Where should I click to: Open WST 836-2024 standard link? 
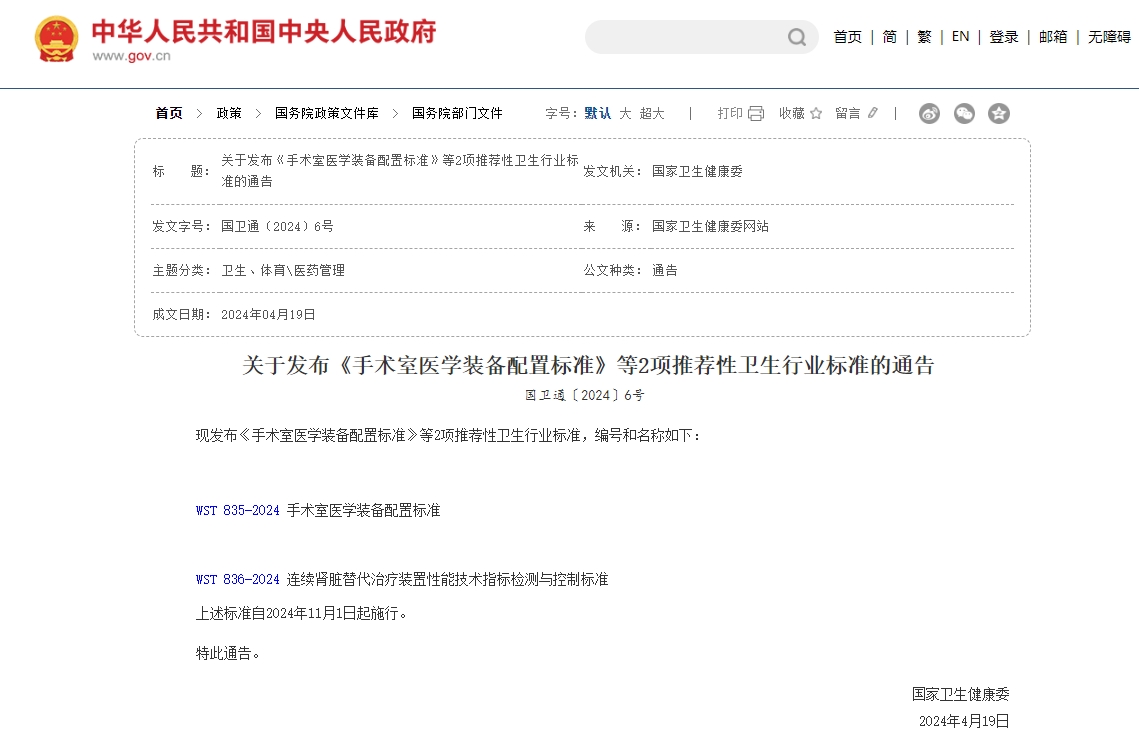click(238, 580)
